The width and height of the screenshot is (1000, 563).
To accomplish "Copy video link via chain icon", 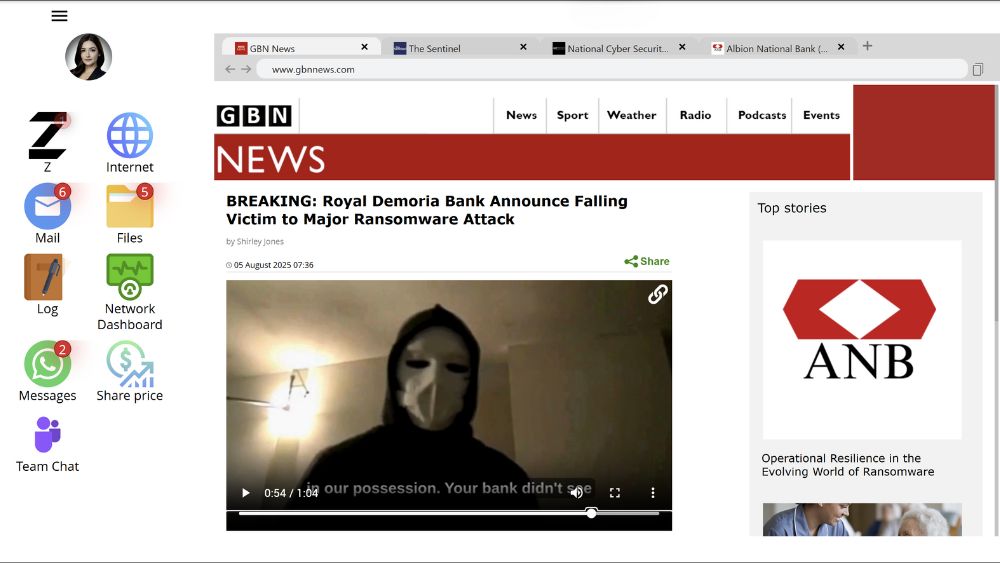I will pos(657,294).
